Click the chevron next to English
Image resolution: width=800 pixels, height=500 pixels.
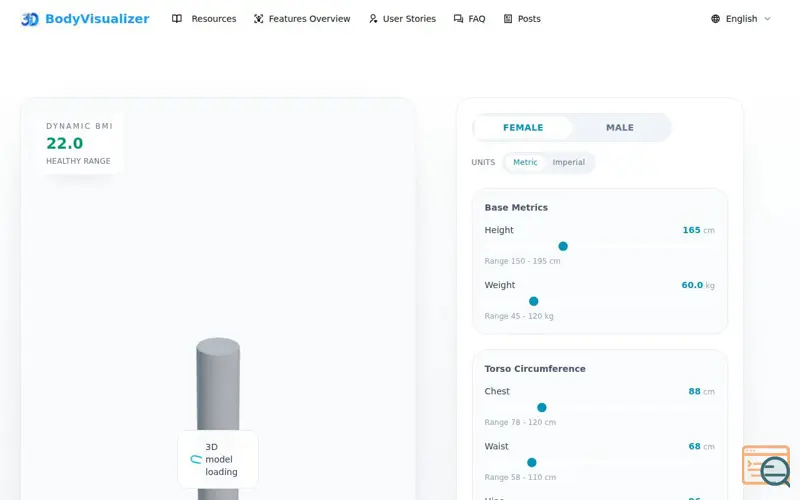pyautogui.click(x=767, y=19)
